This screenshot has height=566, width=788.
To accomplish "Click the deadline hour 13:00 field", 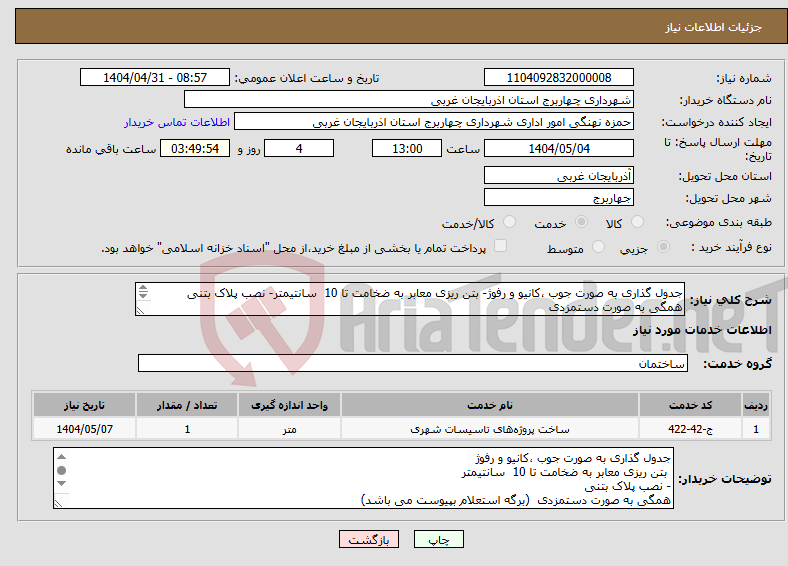I will 407,148.
